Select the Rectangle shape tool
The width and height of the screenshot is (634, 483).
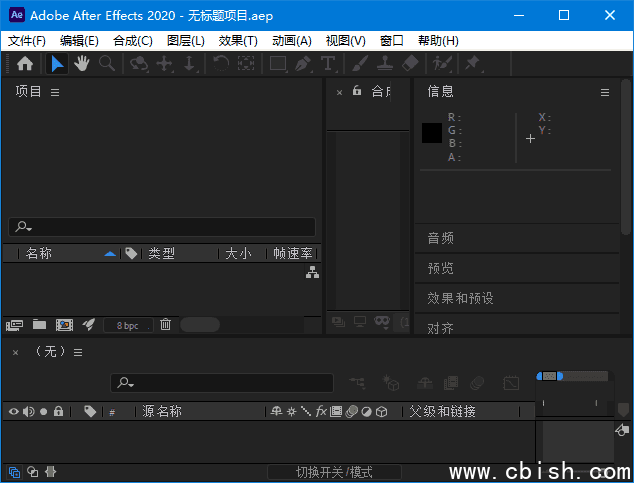(278, 63)
